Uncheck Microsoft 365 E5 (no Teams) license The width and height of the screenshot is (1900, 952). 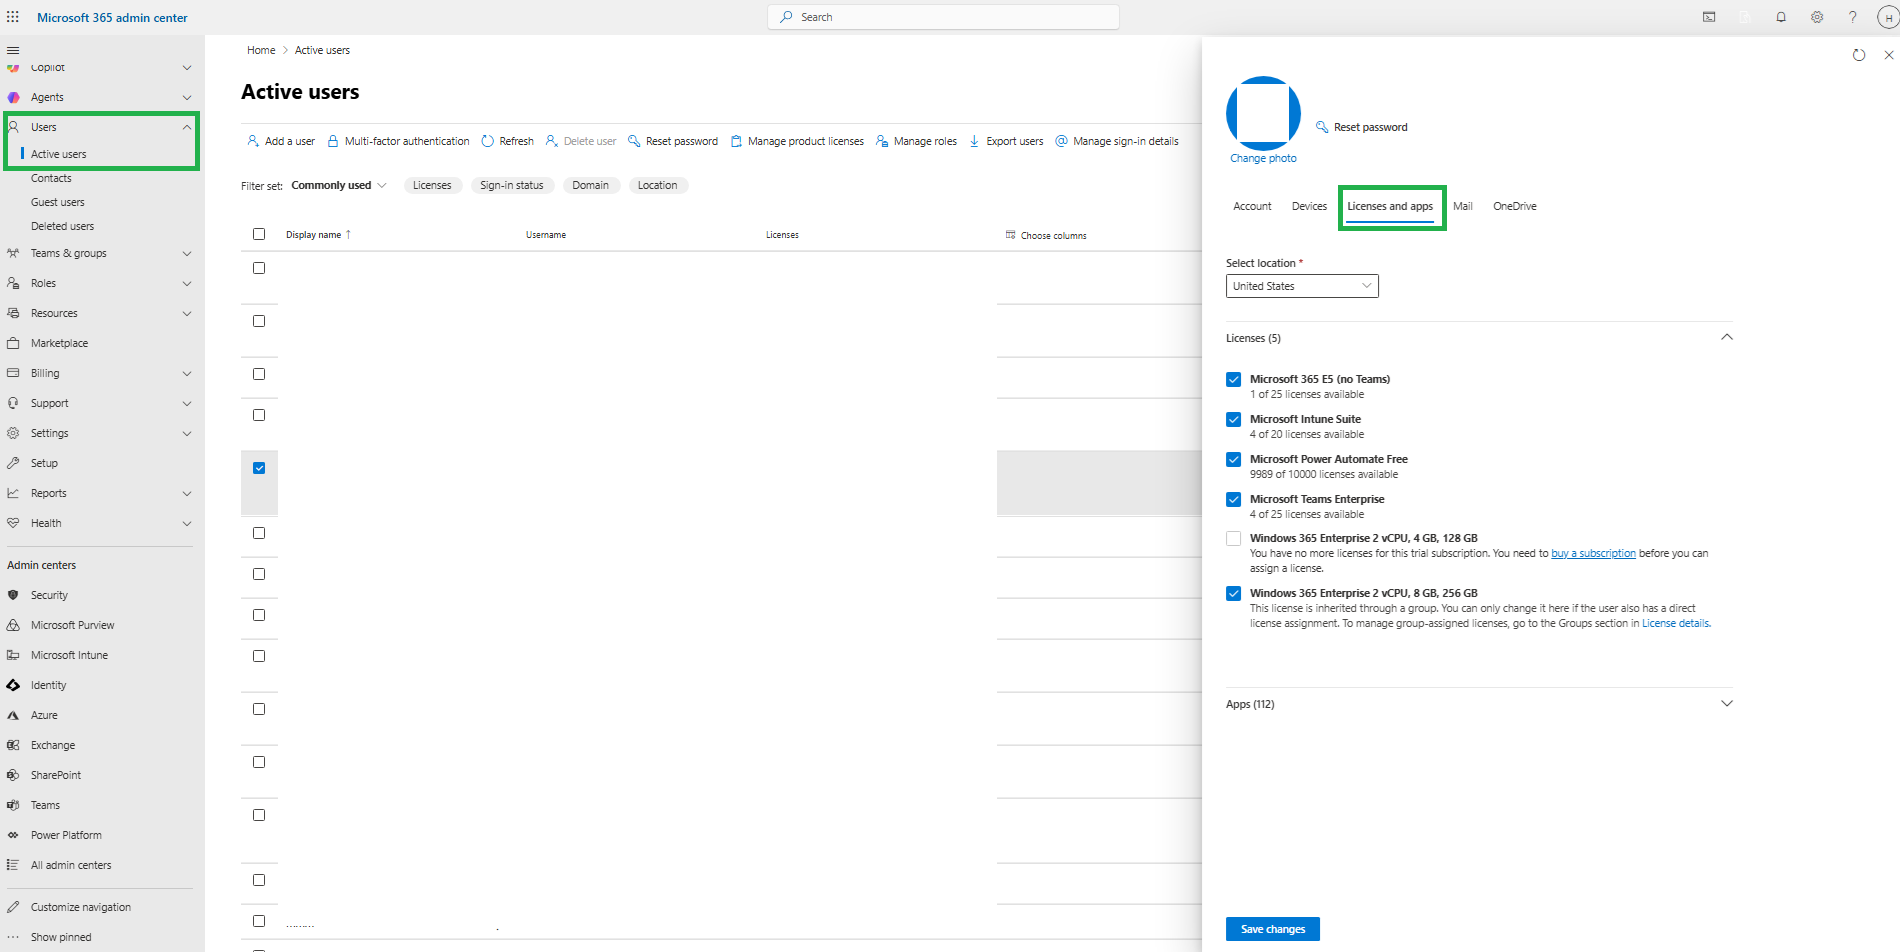[1234, 380]
